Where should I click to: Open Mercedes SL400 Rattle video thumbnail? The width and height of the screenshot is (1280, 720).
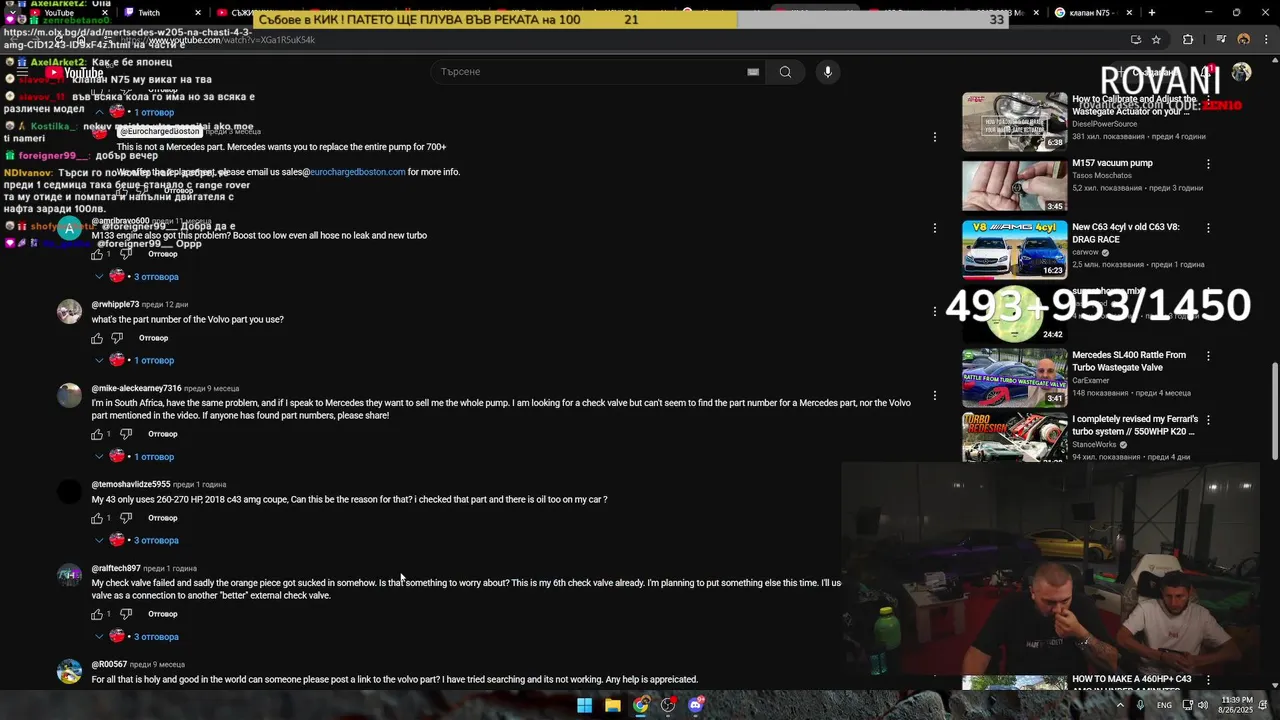coord(1014,377)
